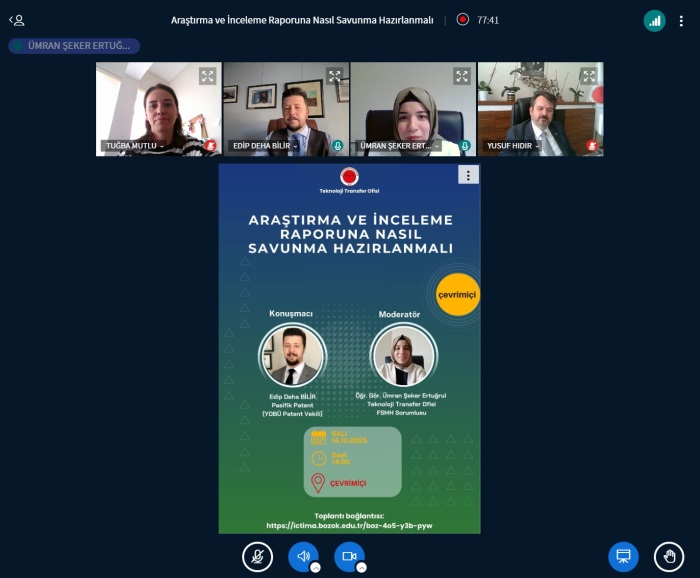The height and width of the screenshot is (578, 700).
Task: Open presentation options menu on slide
Action: (x=467, y=175)
